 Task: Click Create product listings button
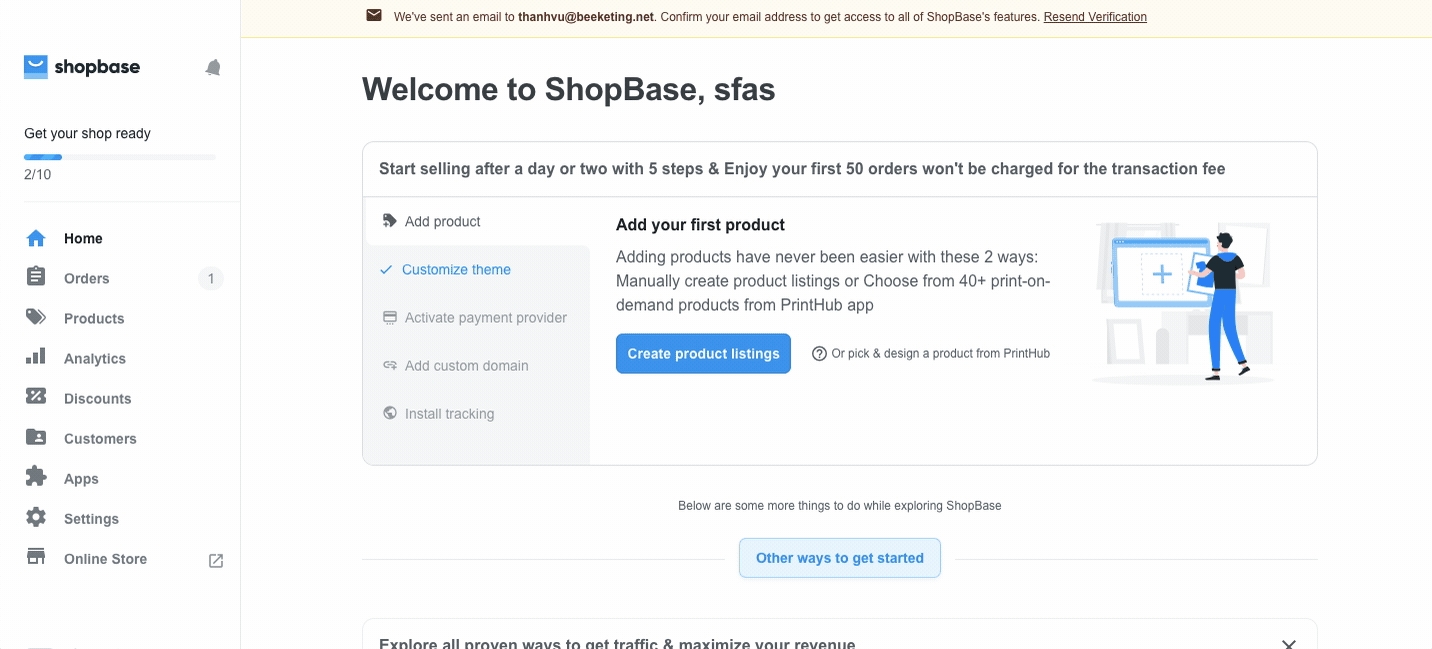[703, 354]
